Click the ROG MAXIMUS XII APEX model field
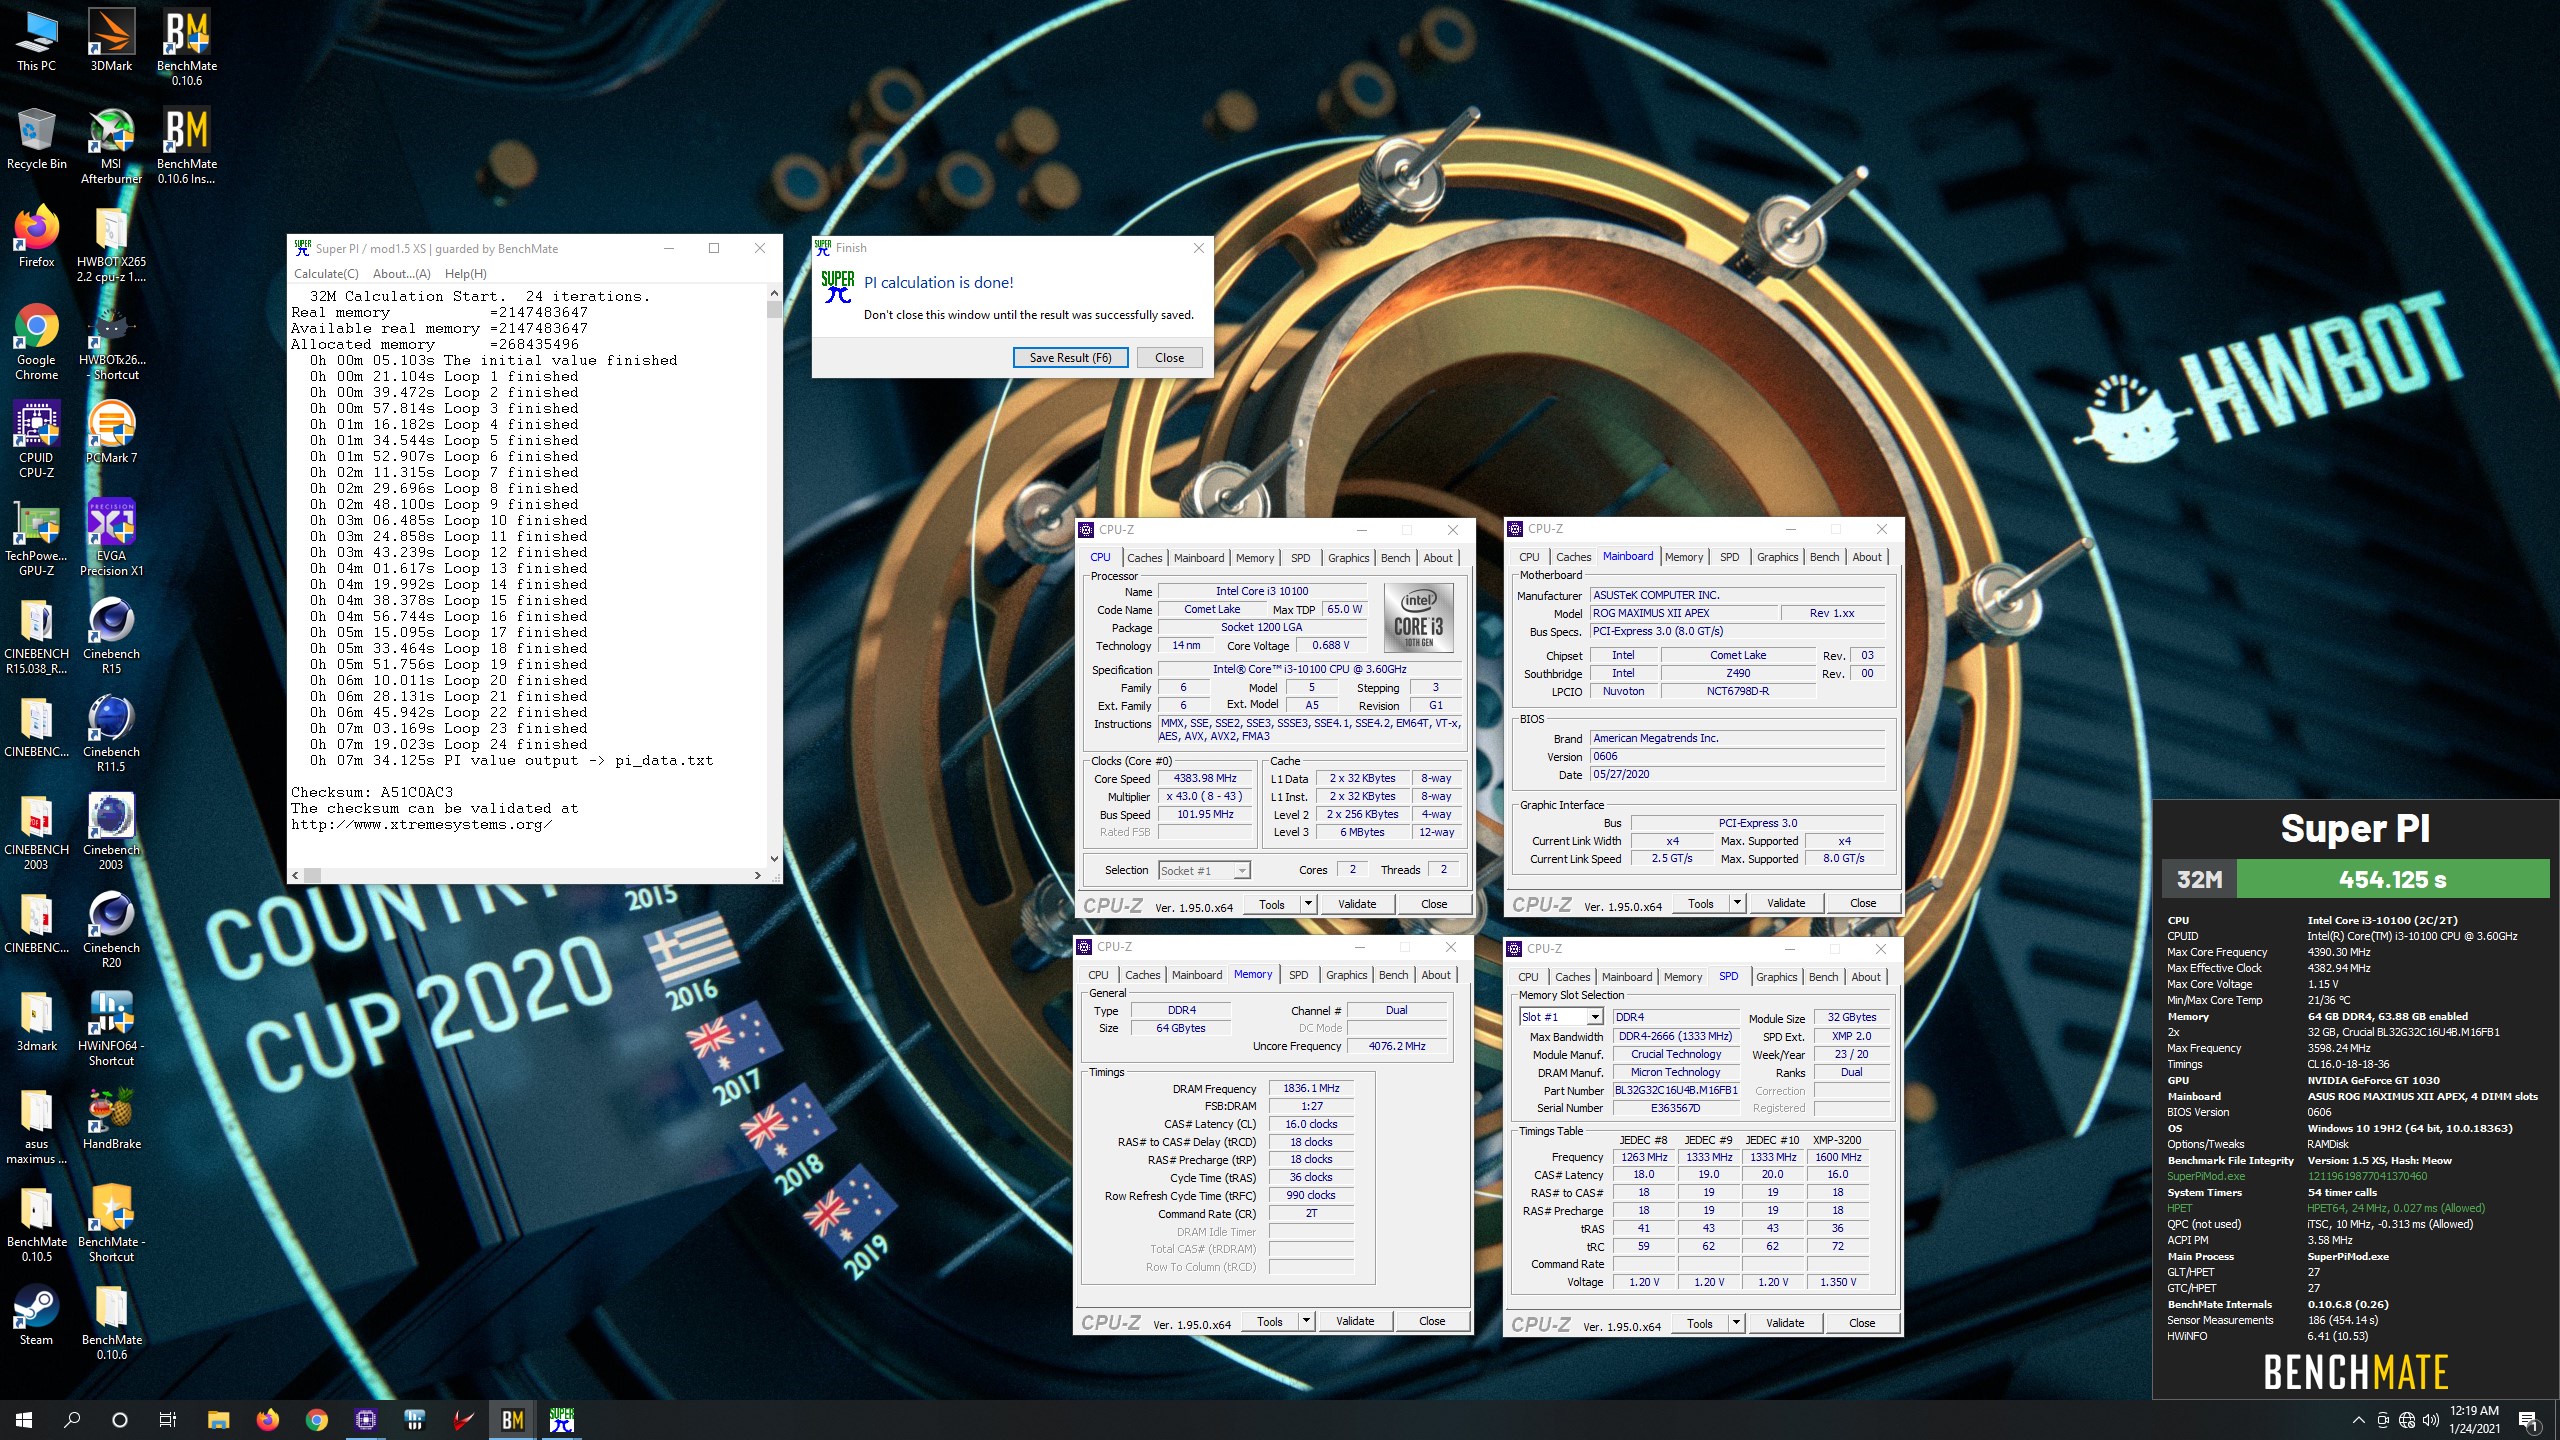The height and width of the screenshot is (1440, 2560). [x=1684, y=614]
